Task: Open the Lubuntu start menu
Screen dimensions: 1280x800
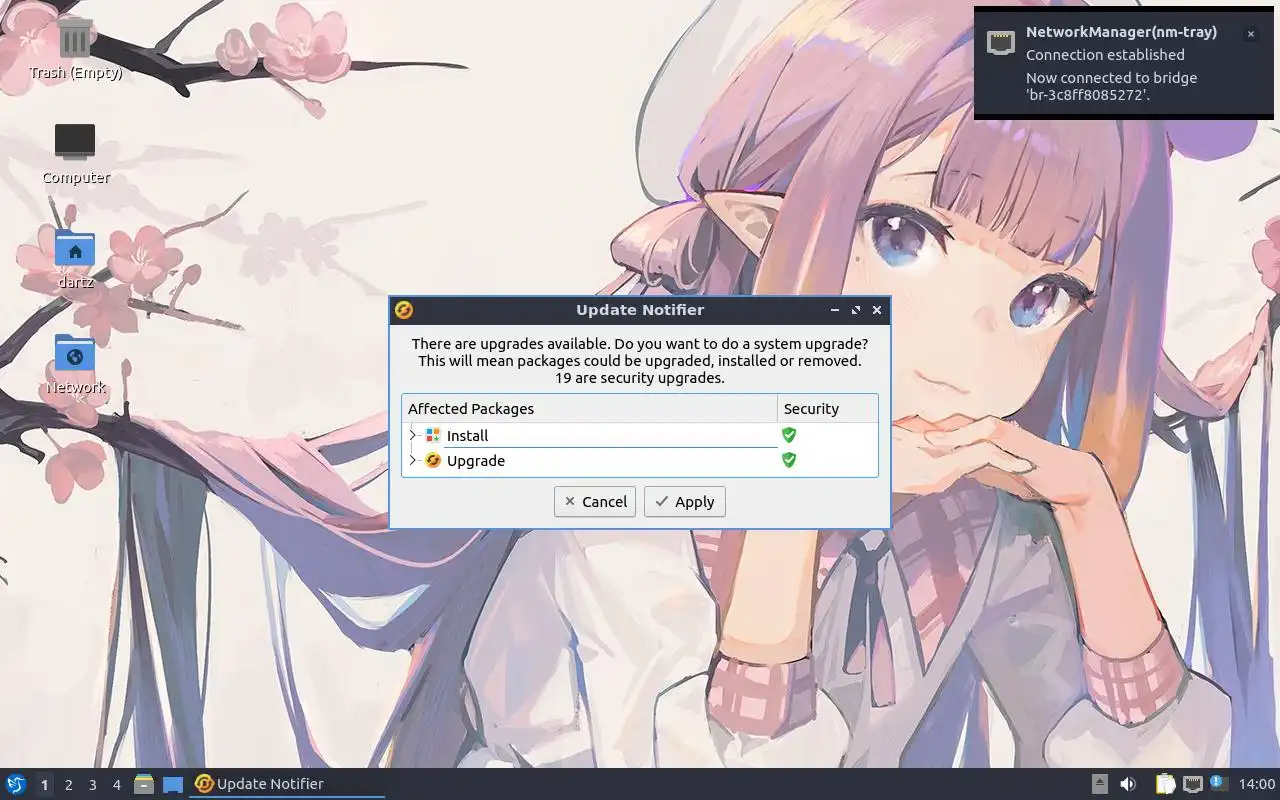Action: pyautogui.click(x=16, y=784)
